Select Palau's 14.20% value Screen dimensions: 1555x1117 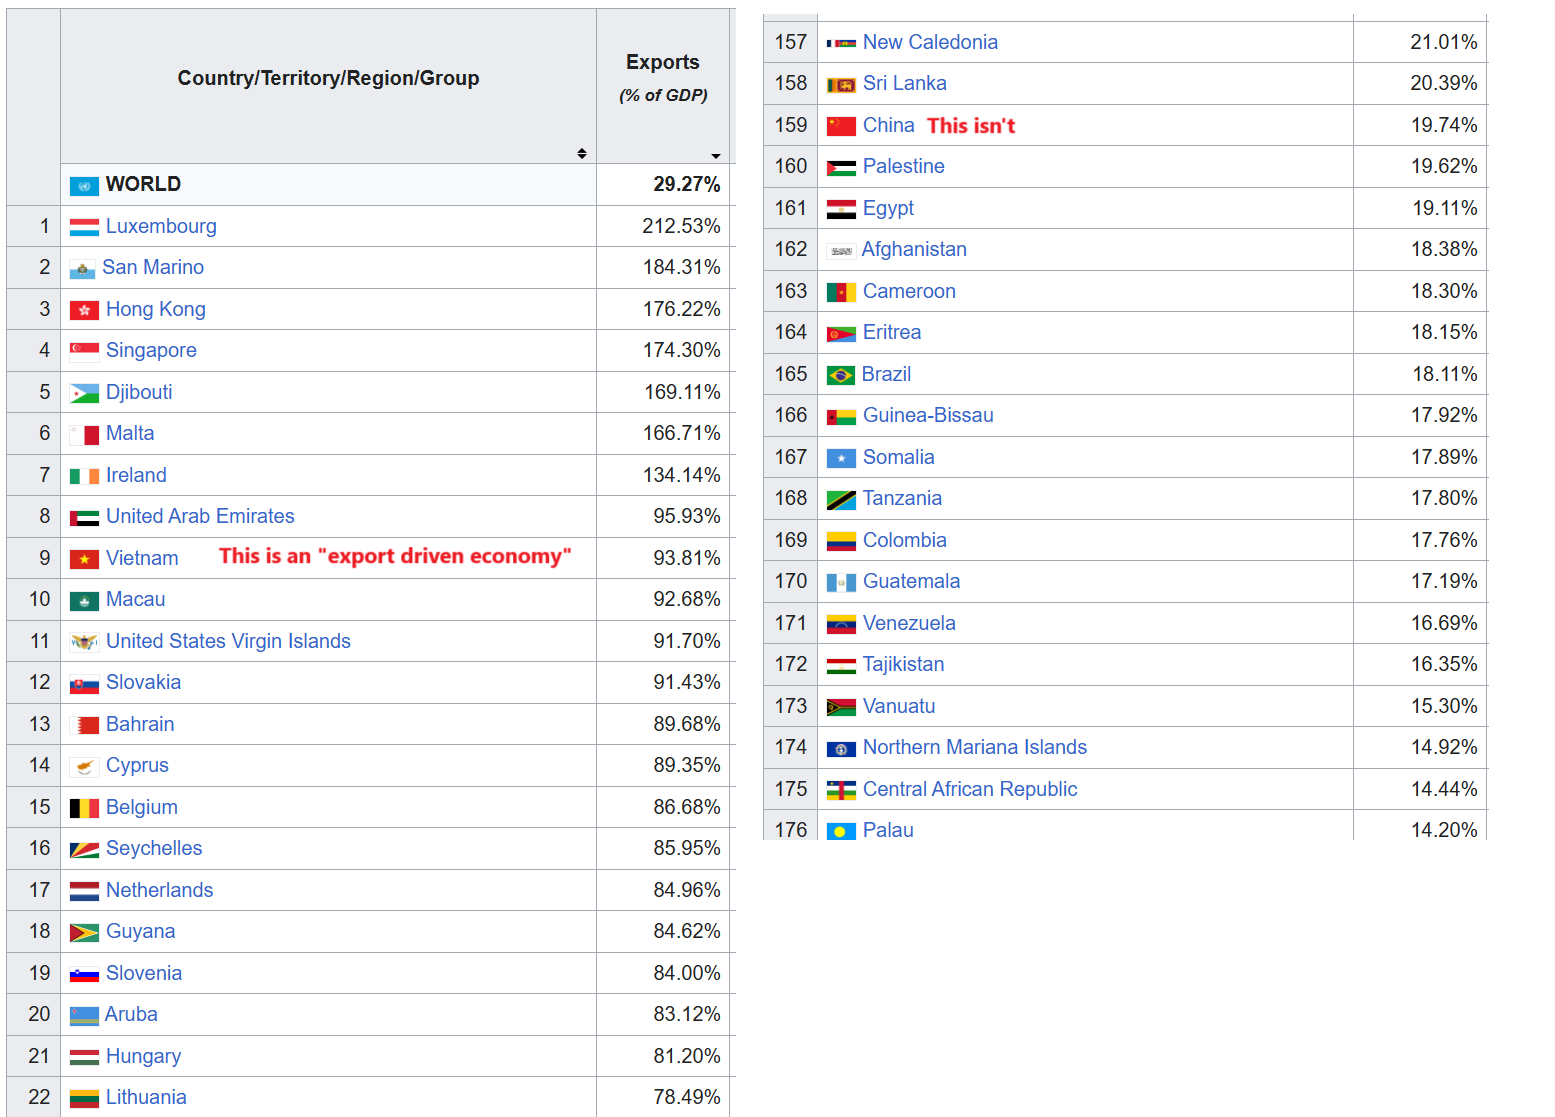(1443, 830)
